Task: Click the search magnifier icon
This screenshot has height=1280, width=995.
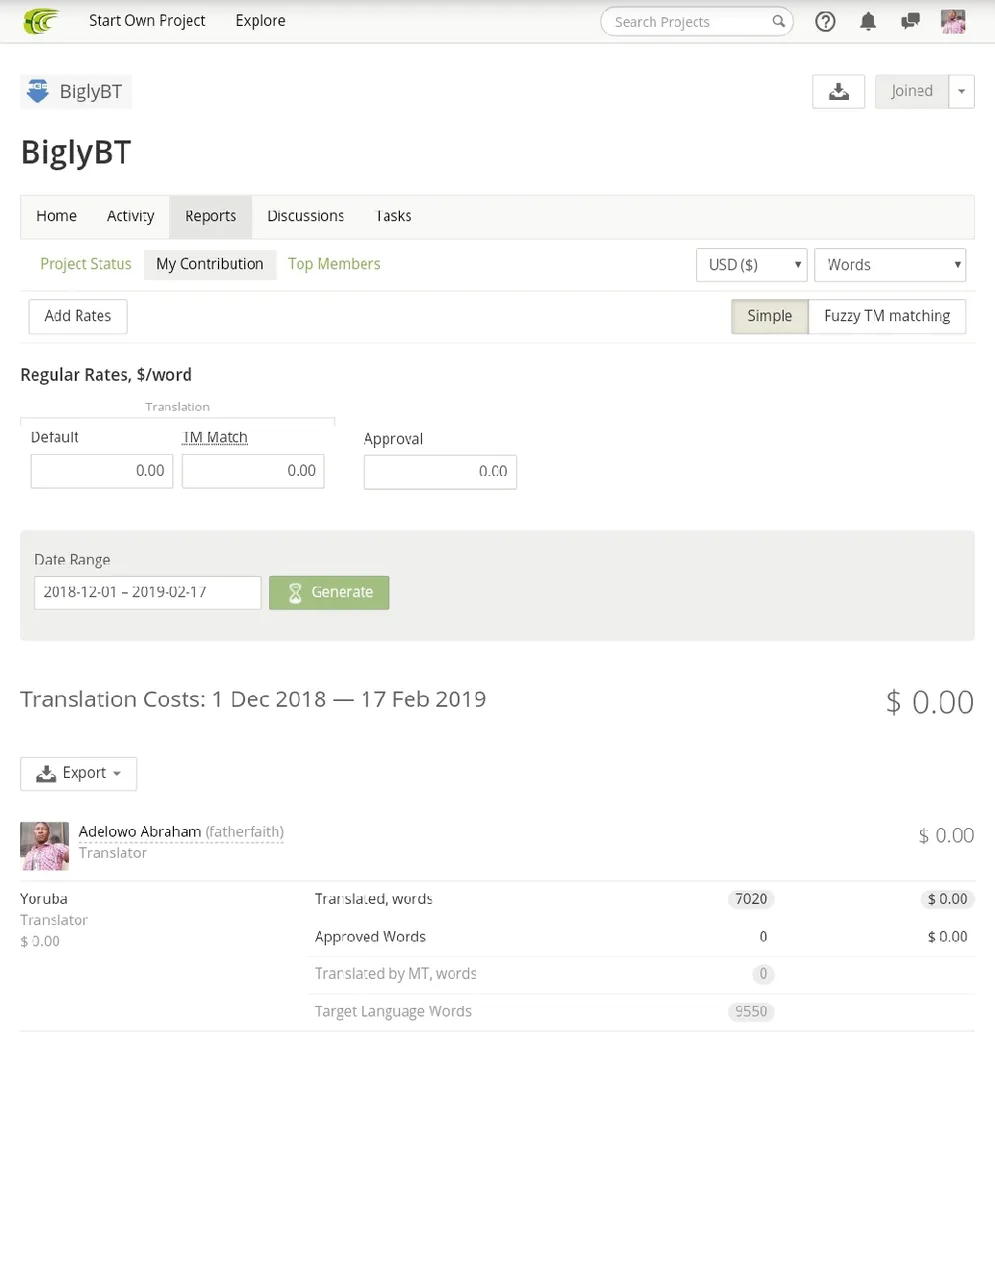Action: click(778, 21)
